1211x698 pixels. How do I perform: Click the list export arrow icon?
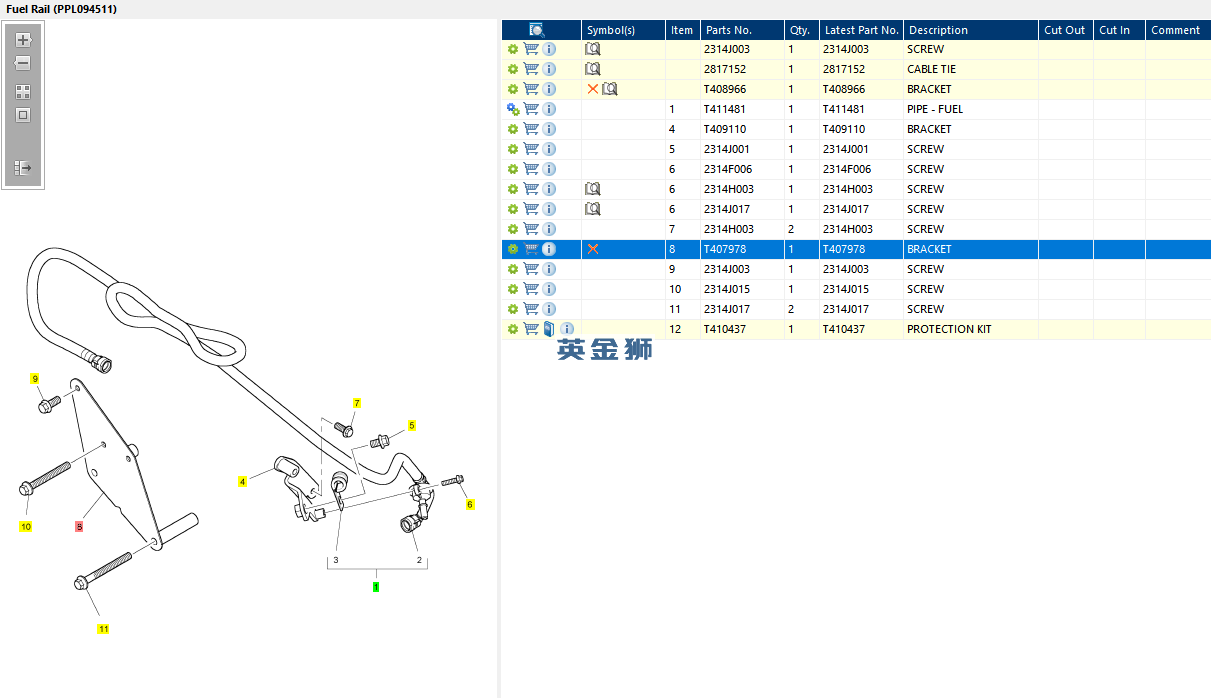[23, 168]
